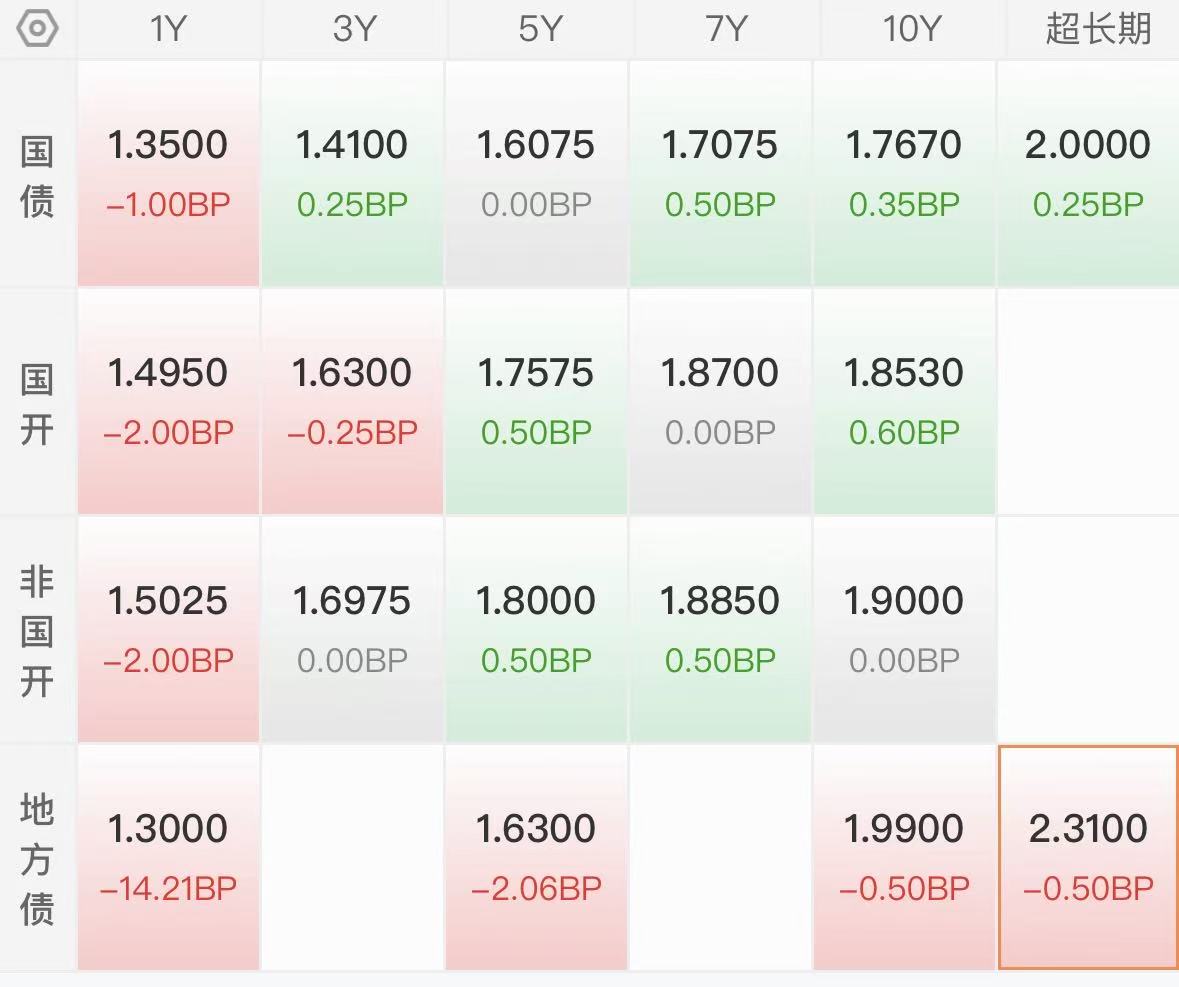Screen dimensions: 1179x987
Task: Click the 国开 5Y yield 1.7575
Action: tap(537, 373)
